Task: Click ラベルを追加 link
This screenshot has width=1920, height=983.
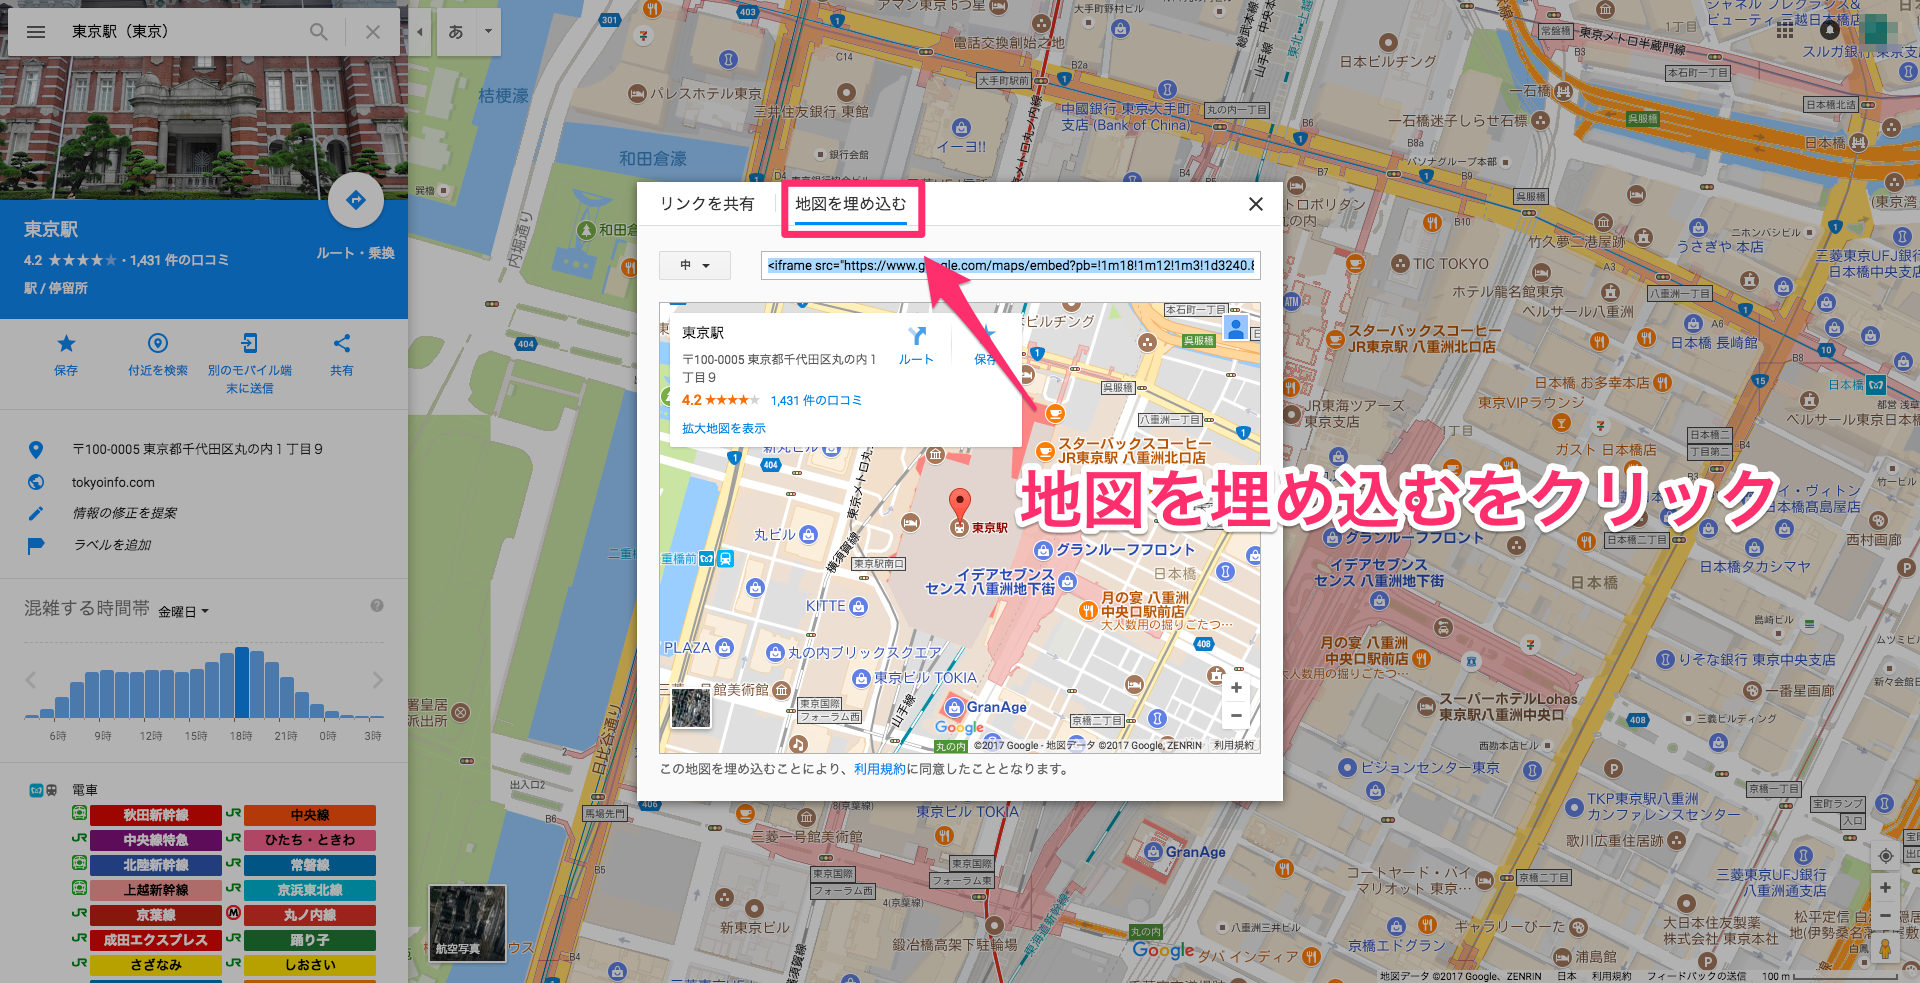Action: [113, 545]
